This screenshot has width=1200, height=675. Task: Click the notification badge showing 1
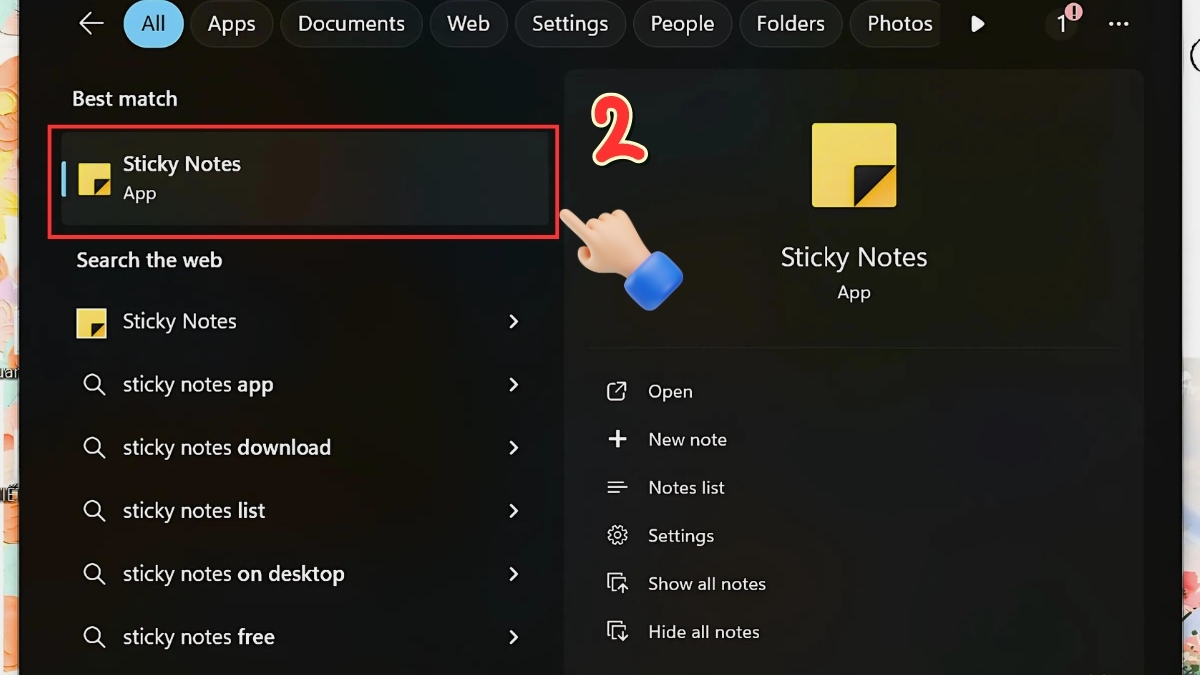[1064, 24]
